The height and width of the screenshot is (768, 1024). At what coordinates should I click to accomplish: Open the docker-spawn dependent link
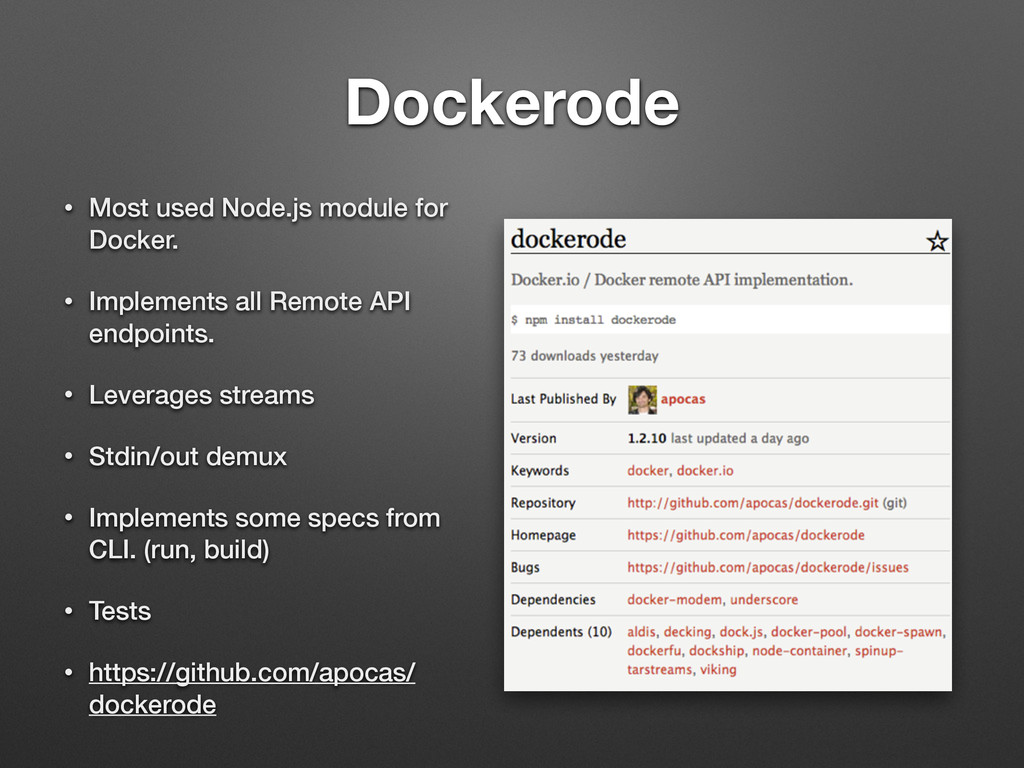coord(899,632)
